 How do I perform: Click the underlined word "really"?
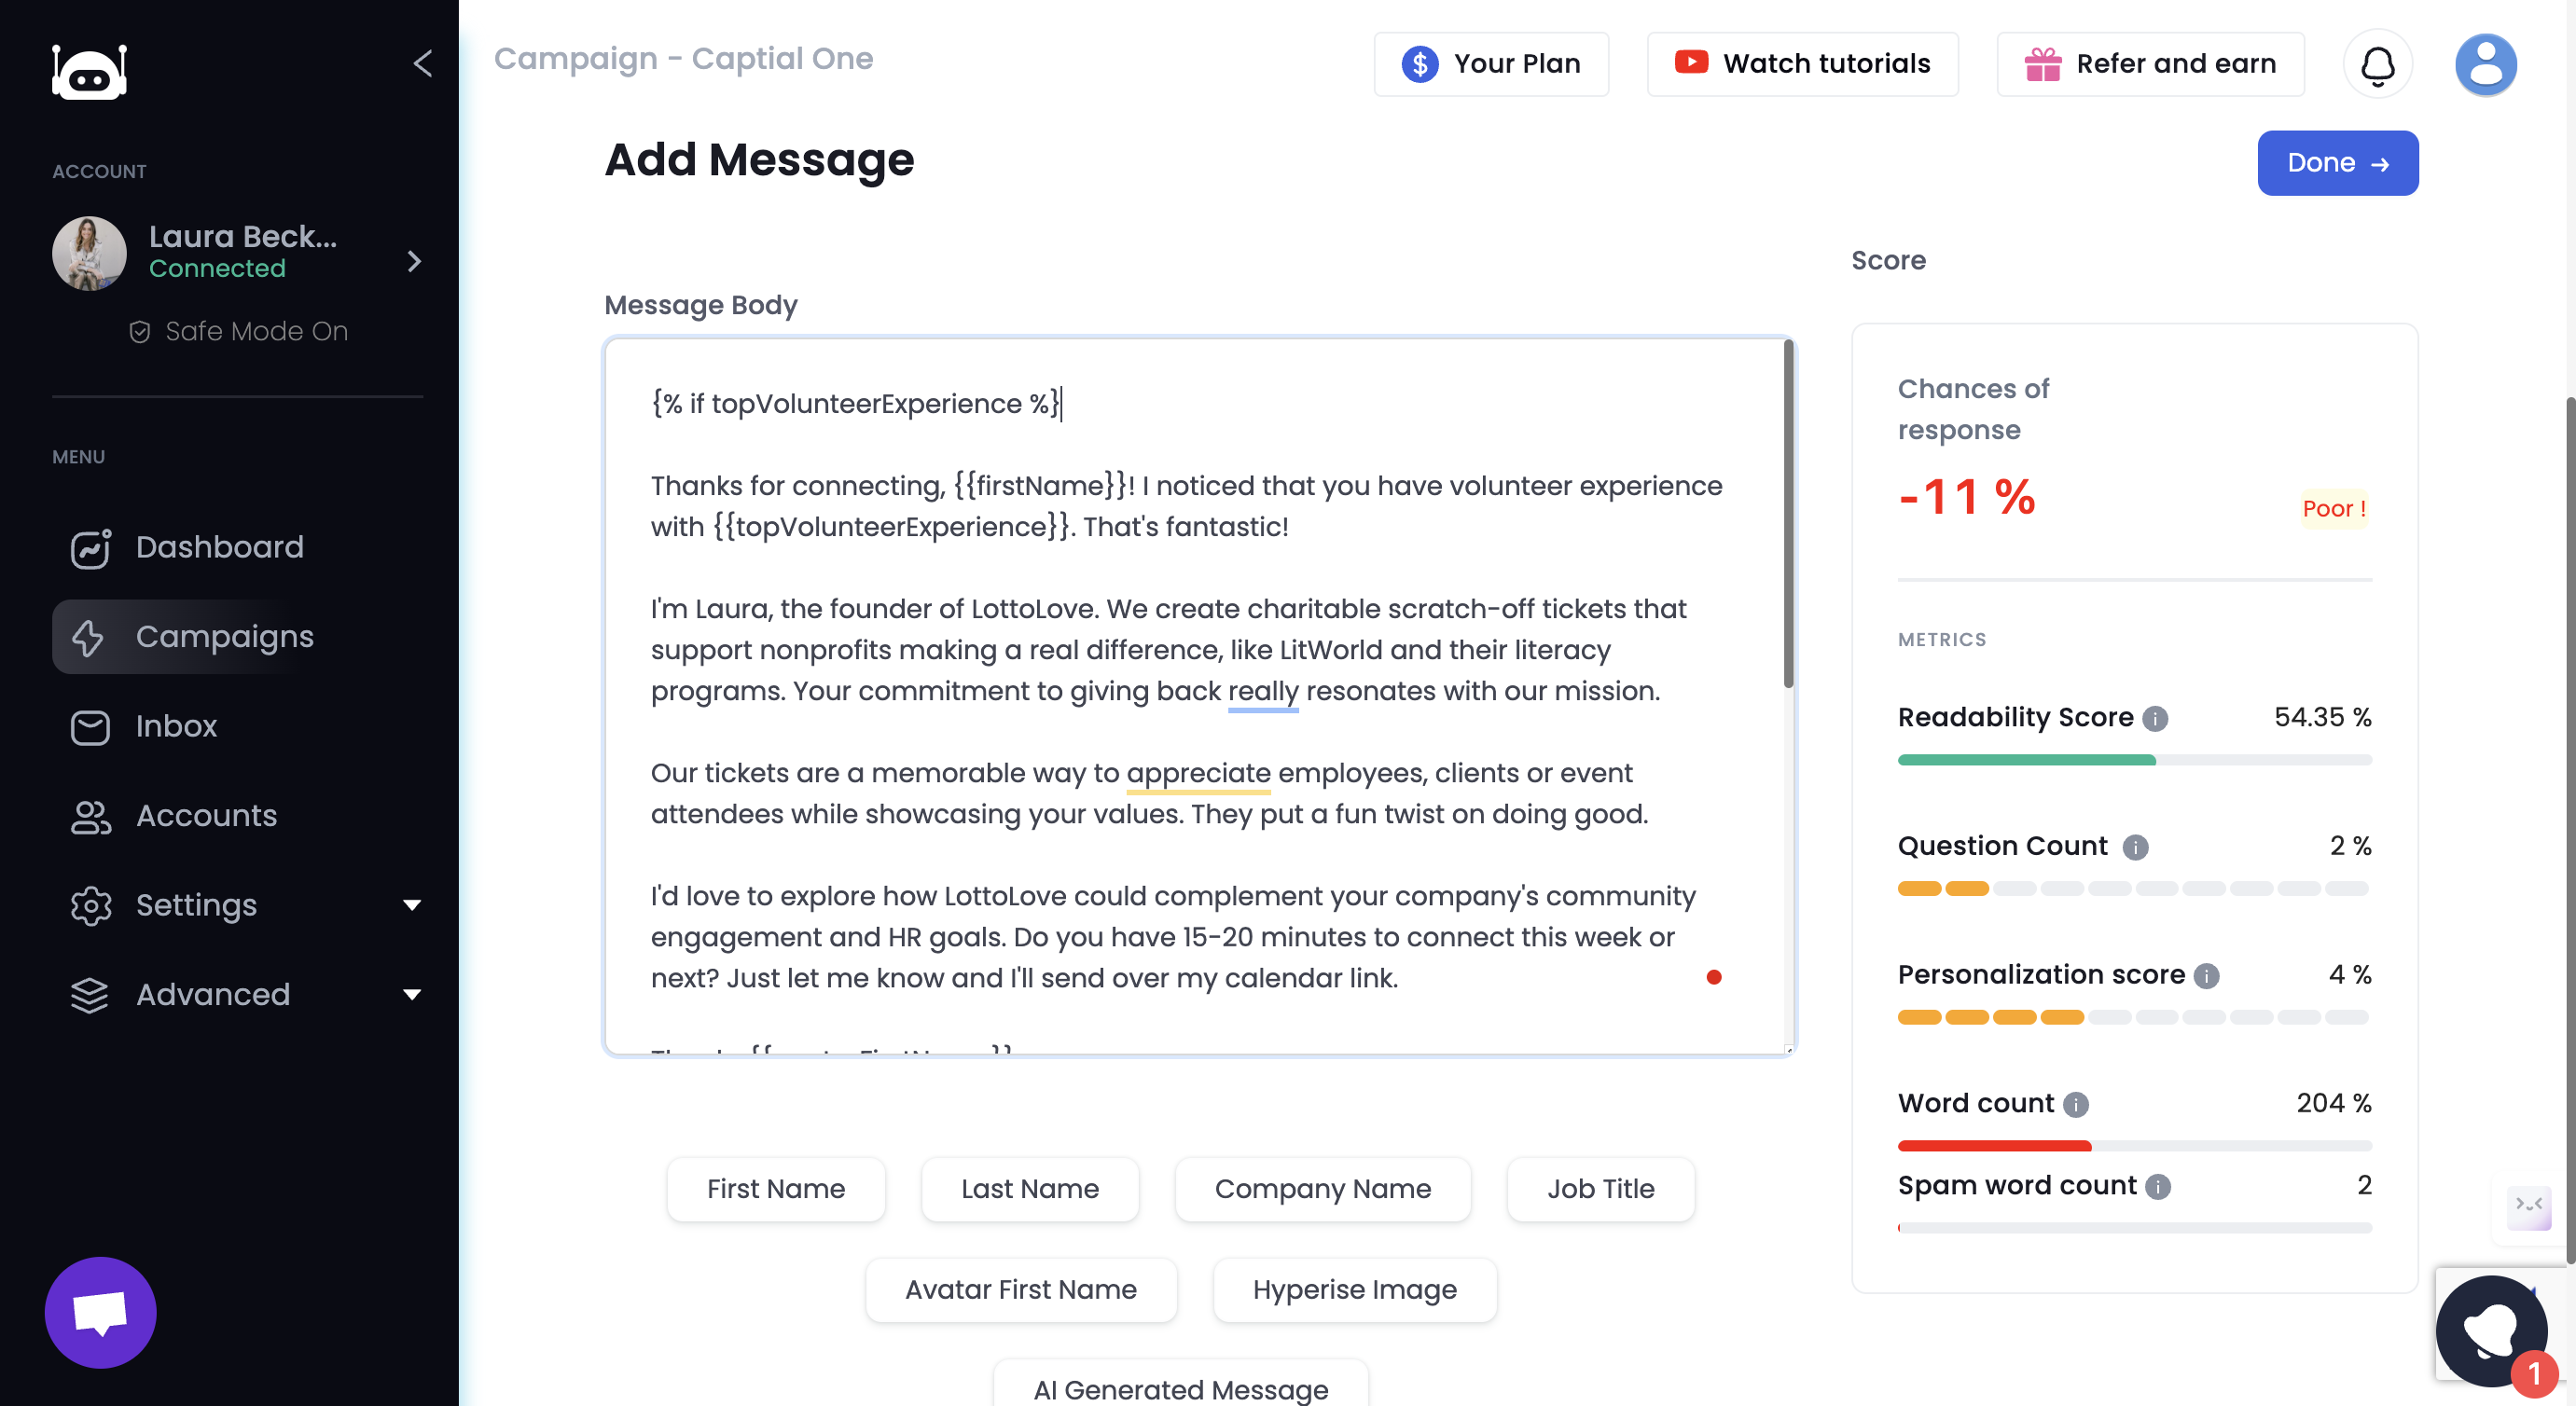tap(1262, 692)
